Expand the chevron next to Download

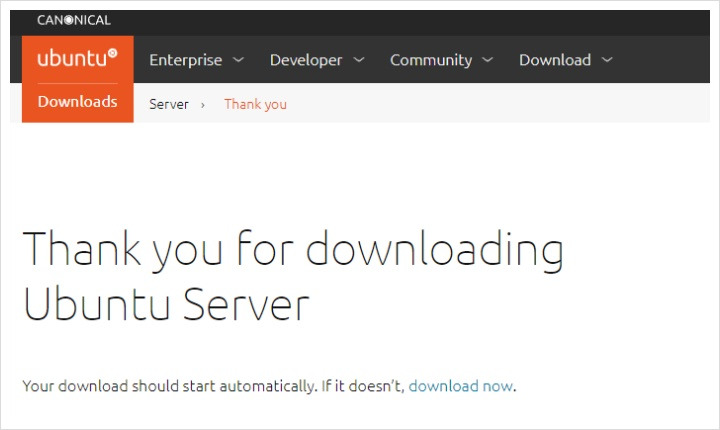click(x=607, y=60)
